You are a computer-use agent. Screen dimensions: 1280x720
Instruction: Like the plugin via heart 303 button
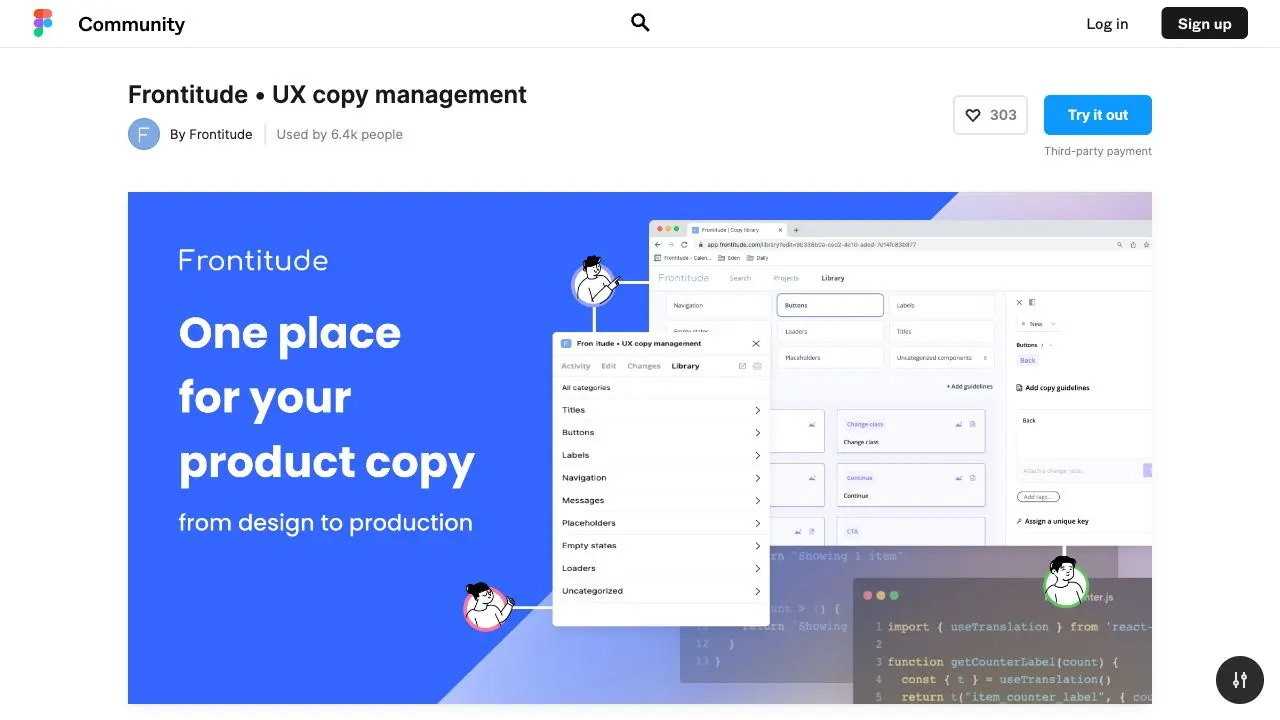tap(990, 115)
